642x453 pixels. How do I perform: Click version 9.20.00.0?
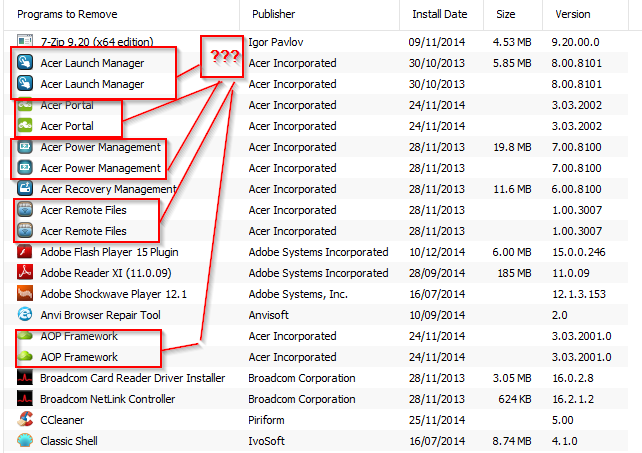click(x=575, y=42)
